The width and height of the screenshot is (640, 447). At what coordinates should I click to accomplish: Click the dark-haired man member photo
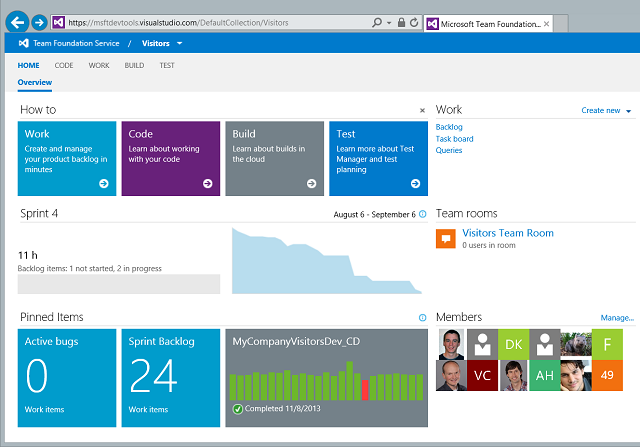point(576,375)
